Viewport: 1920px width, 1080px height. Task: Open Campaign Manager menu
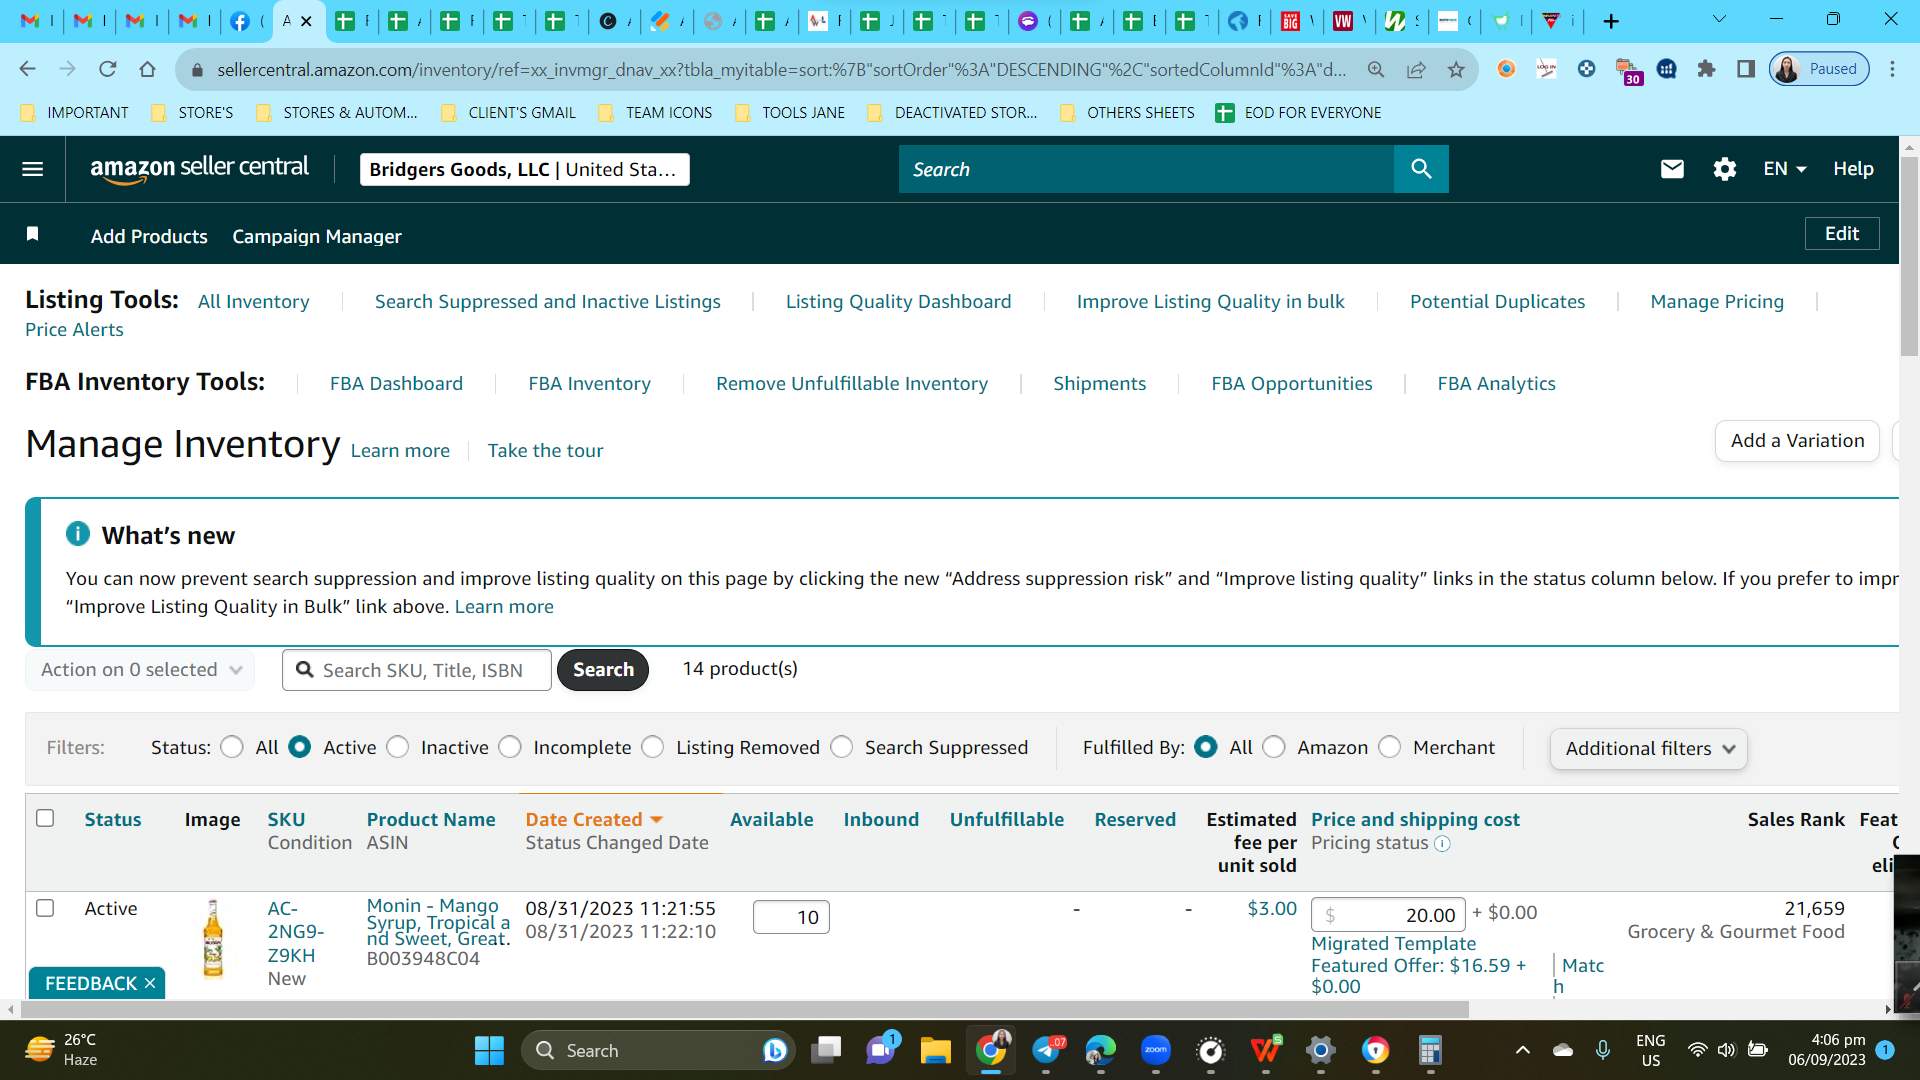(x=317, y=236)
